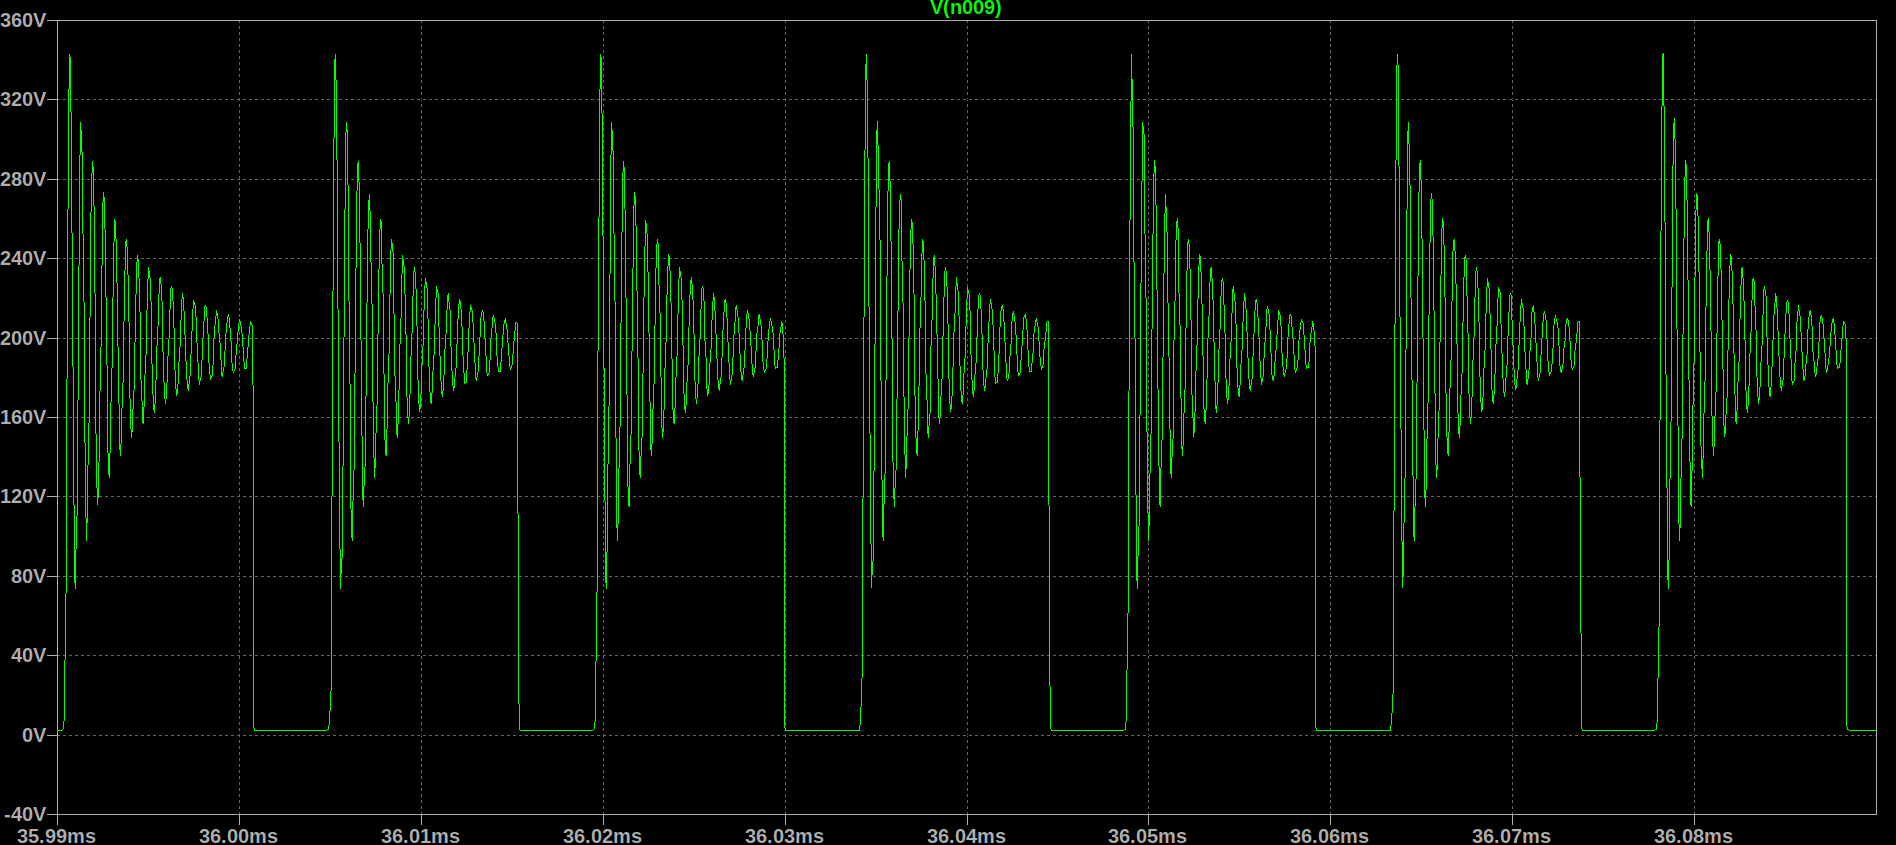This screenshot has height=845, width=1896.
Task: Click the 35.99ms time axis label
Action: coord(57,835)
